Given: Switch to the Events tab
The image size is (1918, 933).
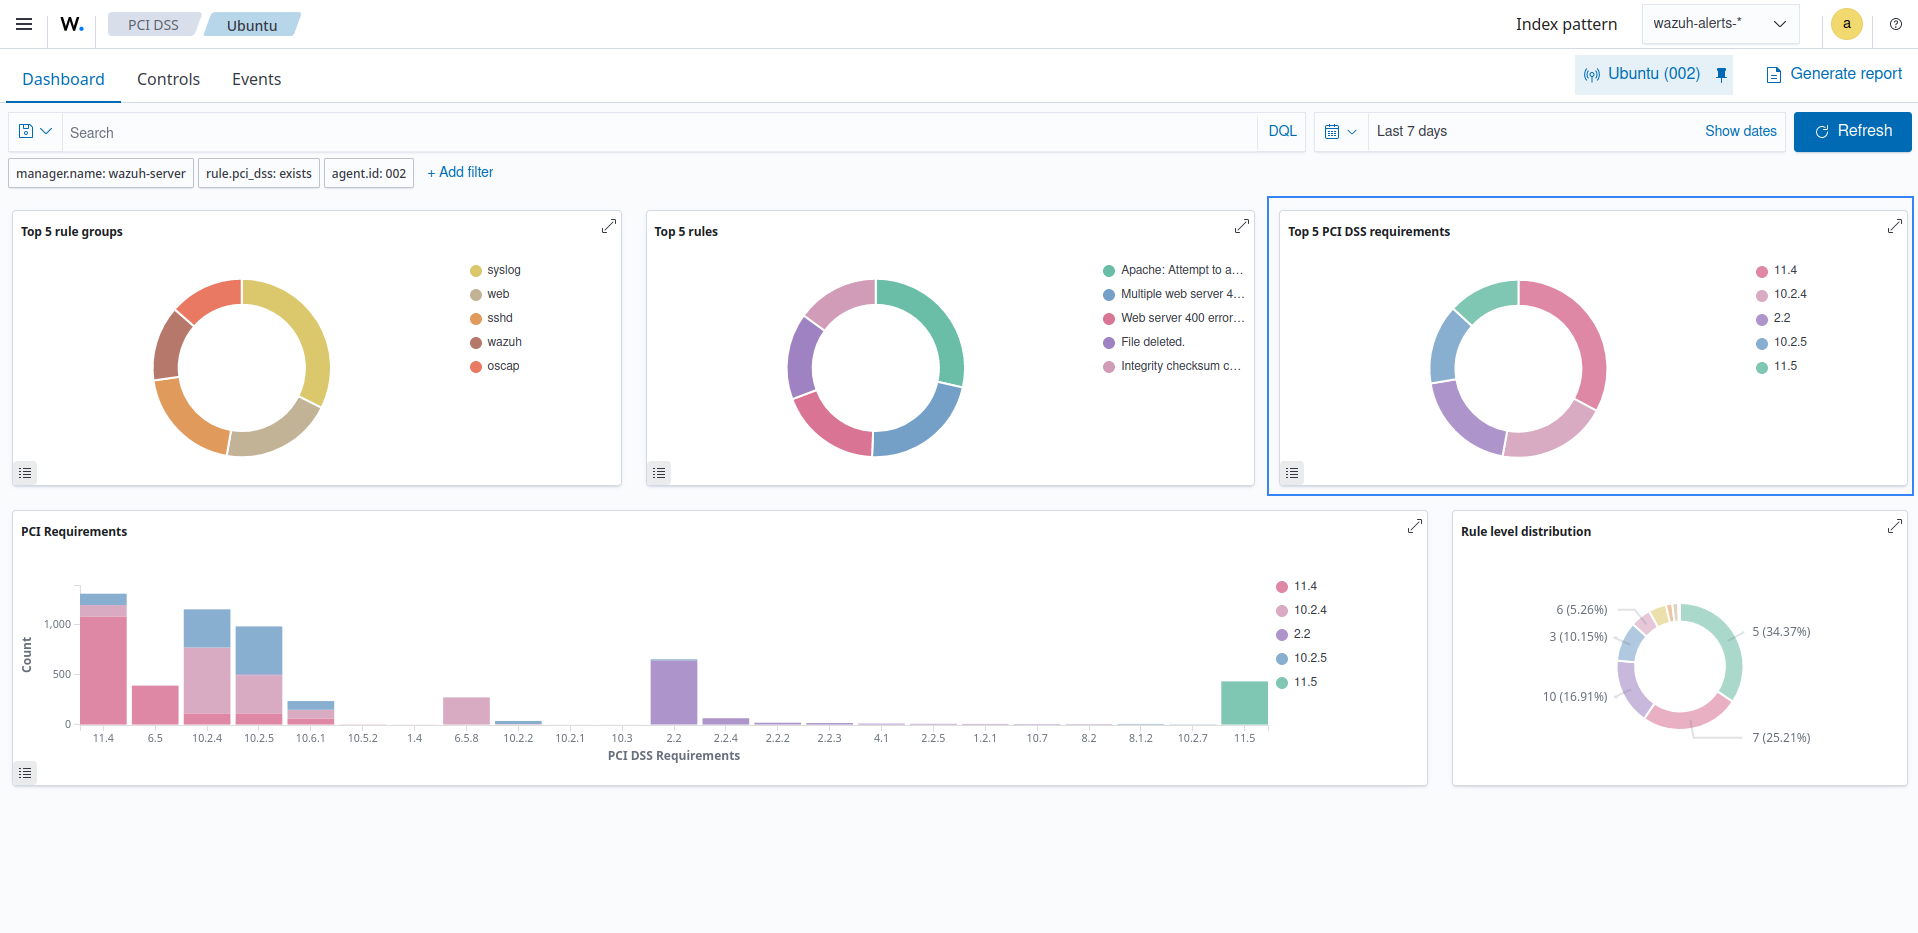Looking at the screenshot, I should (x=256, y=79).
